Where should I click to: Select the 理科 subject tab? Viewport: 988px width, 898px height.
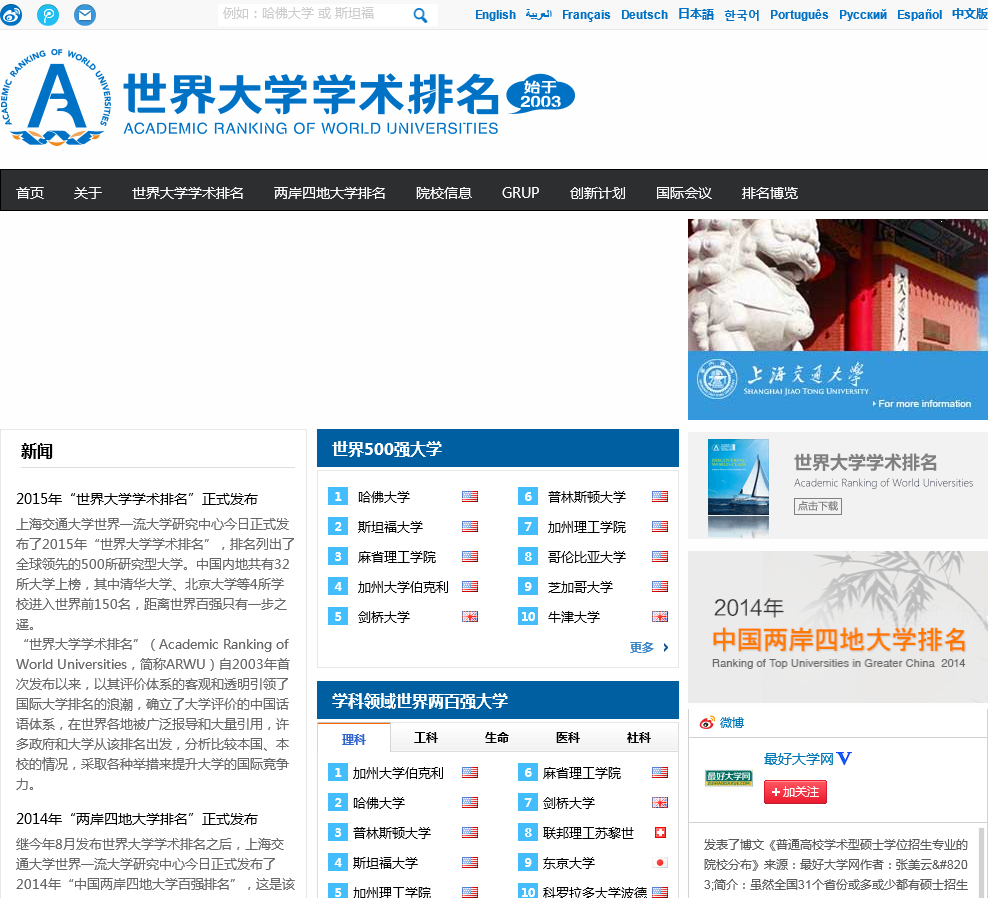(354, 739)
